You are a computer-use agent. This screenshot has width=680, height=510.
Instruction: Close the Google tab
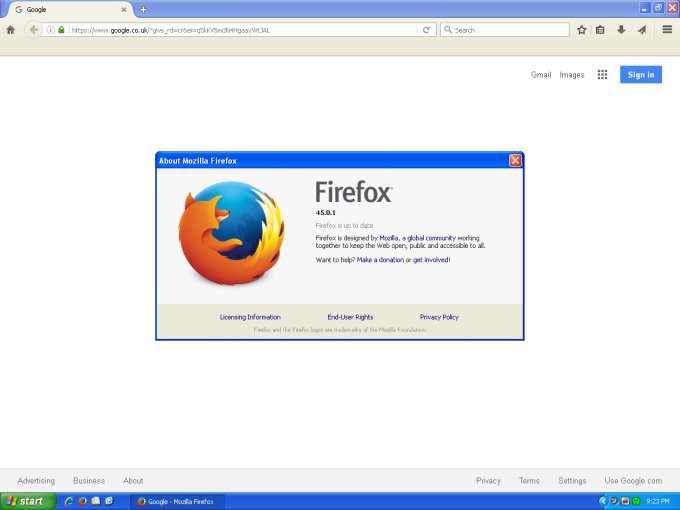tap(124, 9)
